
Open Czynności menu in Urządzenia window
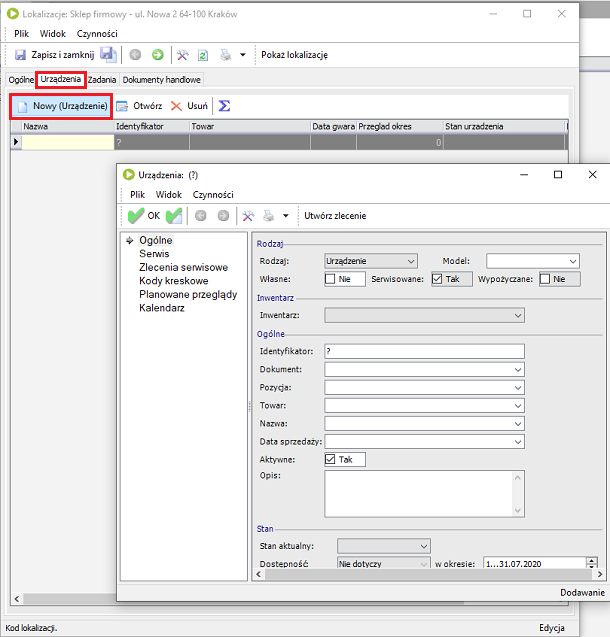[x=213, y=195]
